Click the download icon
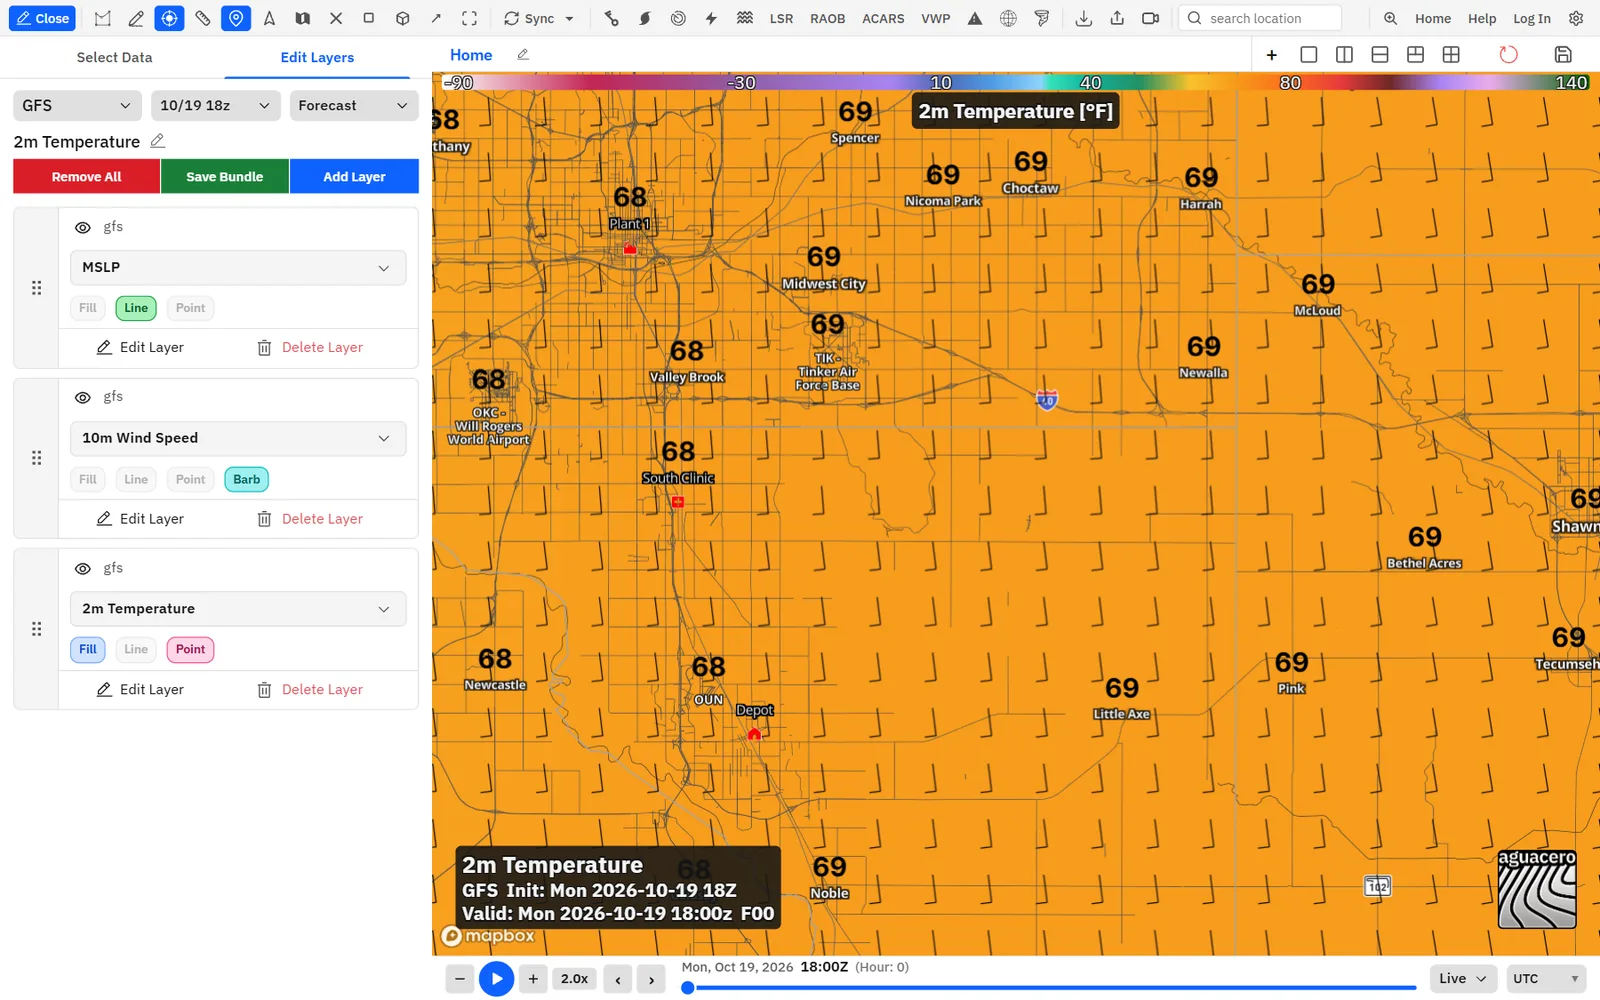Image resolution: width=1600 pixels, height=1000 pixels. click(1084, 18)
